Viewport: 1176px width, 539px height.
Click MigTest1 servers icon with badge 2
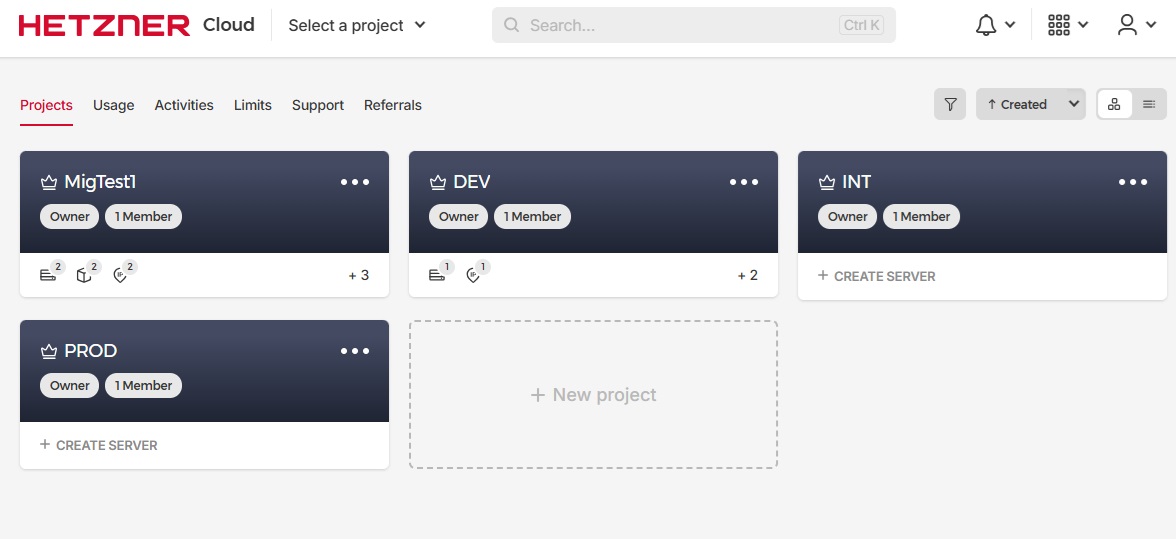coord(52,273)
